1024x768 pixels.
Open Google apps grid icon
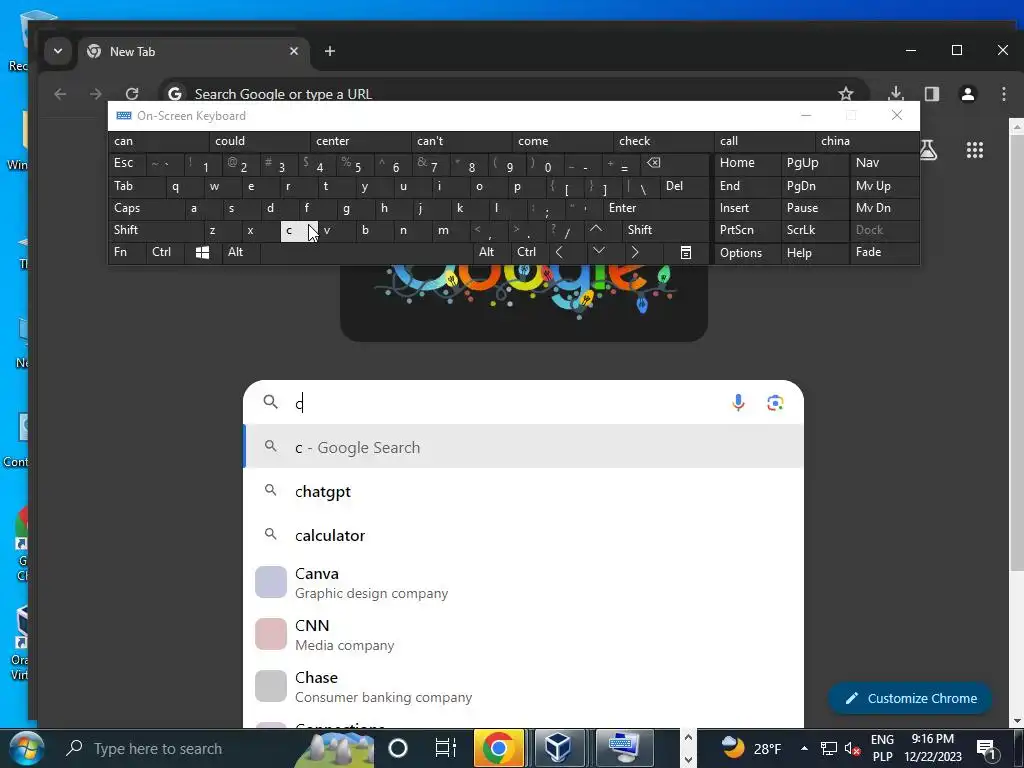(974, 150)
